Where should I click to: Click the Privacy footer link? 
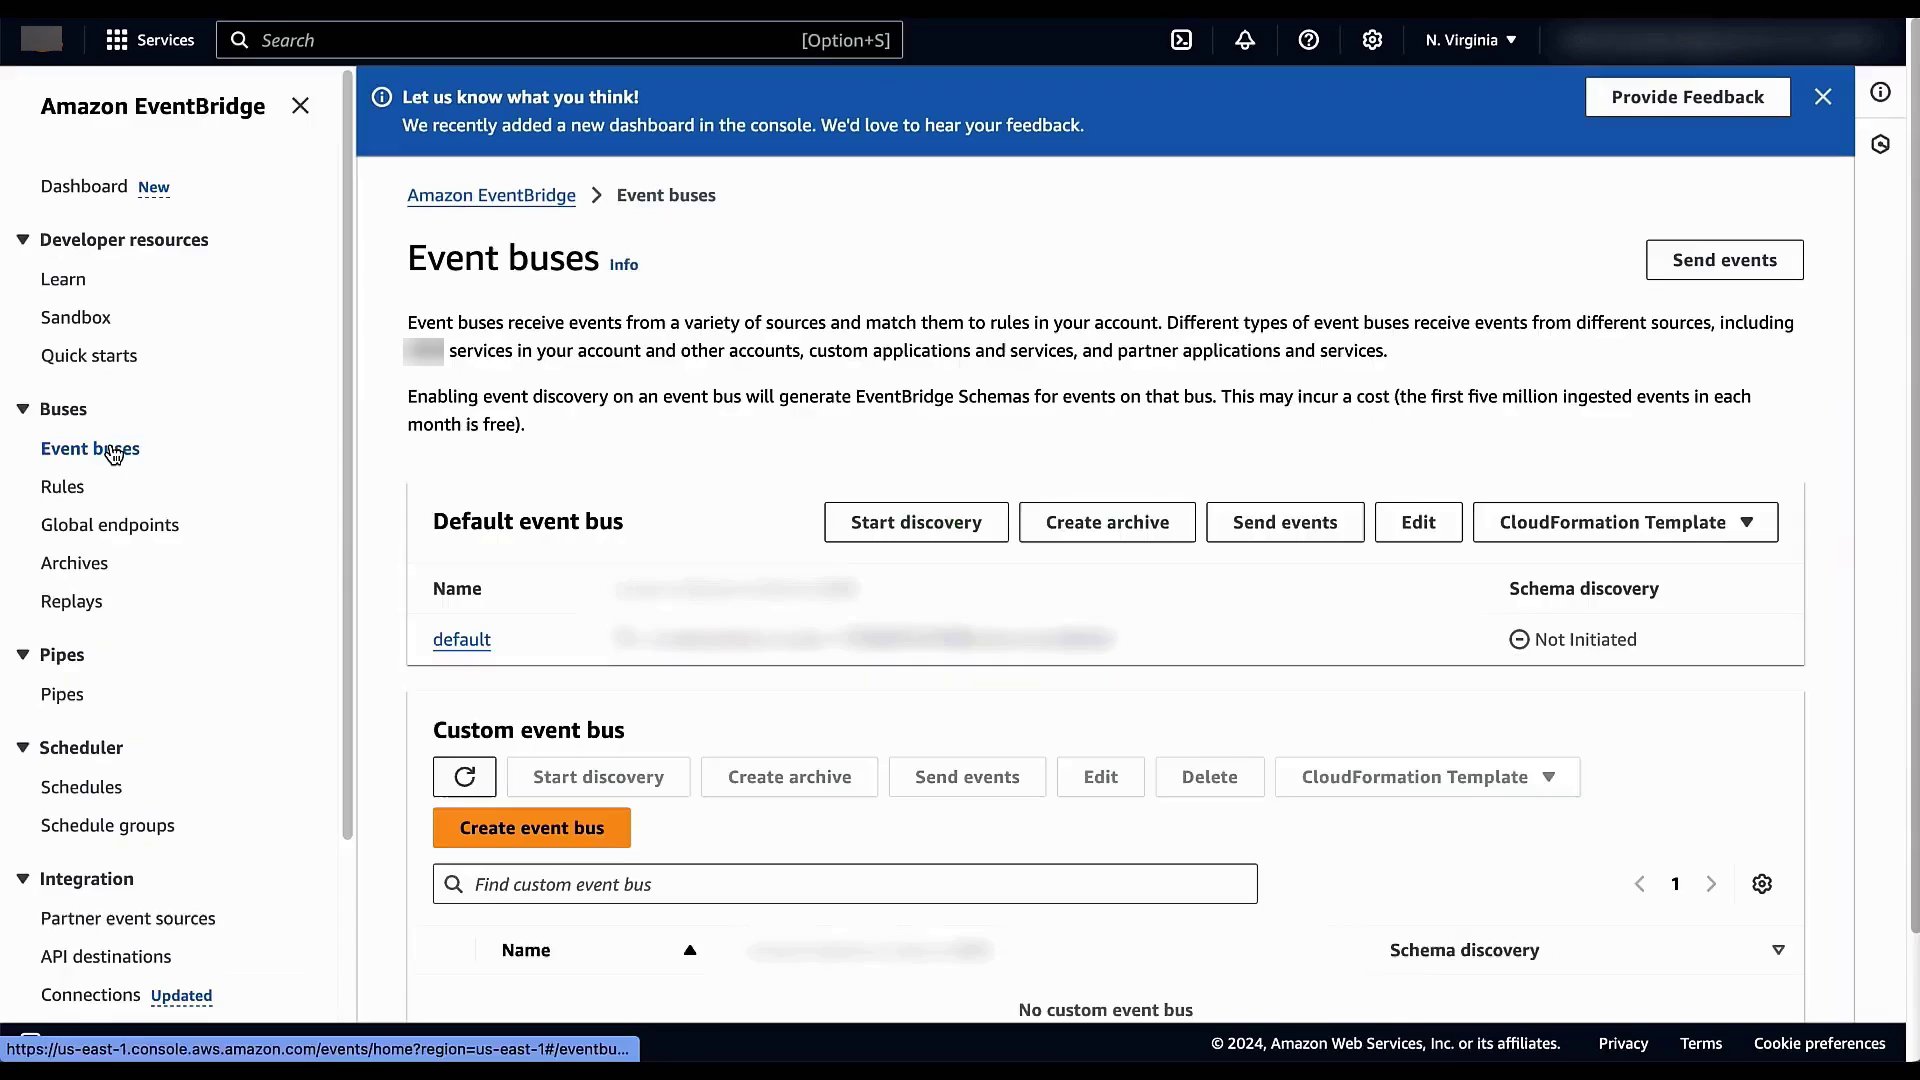pos(1622,1043)
